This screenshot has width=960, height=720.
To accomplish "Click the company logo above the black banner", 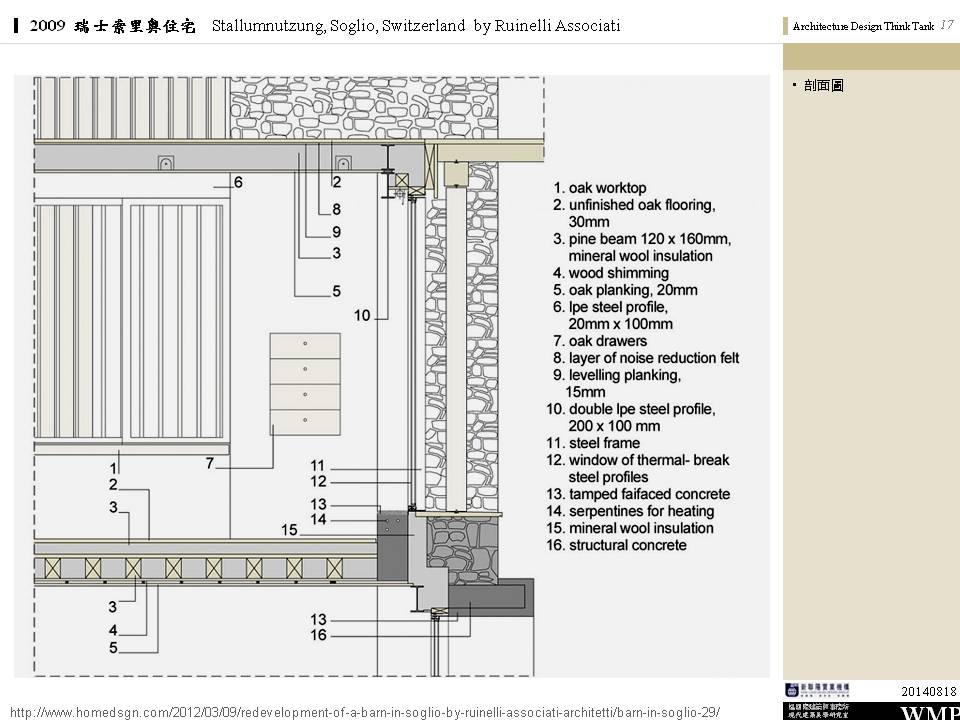I will click(816, 690).
